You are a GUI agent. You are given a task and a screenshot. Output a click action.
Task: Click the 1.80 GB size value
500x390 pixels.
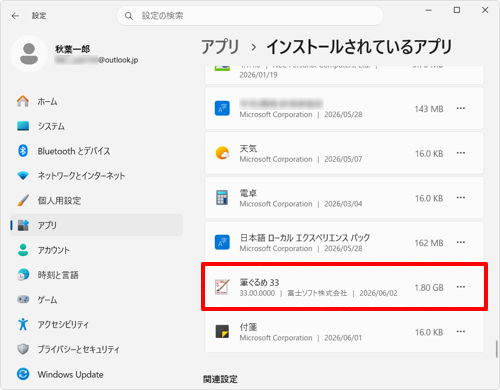(x=429, y=288)
